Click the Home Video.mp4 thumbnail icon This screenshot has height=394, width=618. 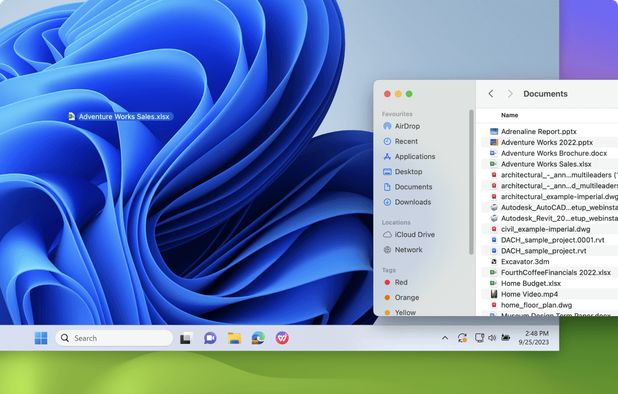point(493,294)
